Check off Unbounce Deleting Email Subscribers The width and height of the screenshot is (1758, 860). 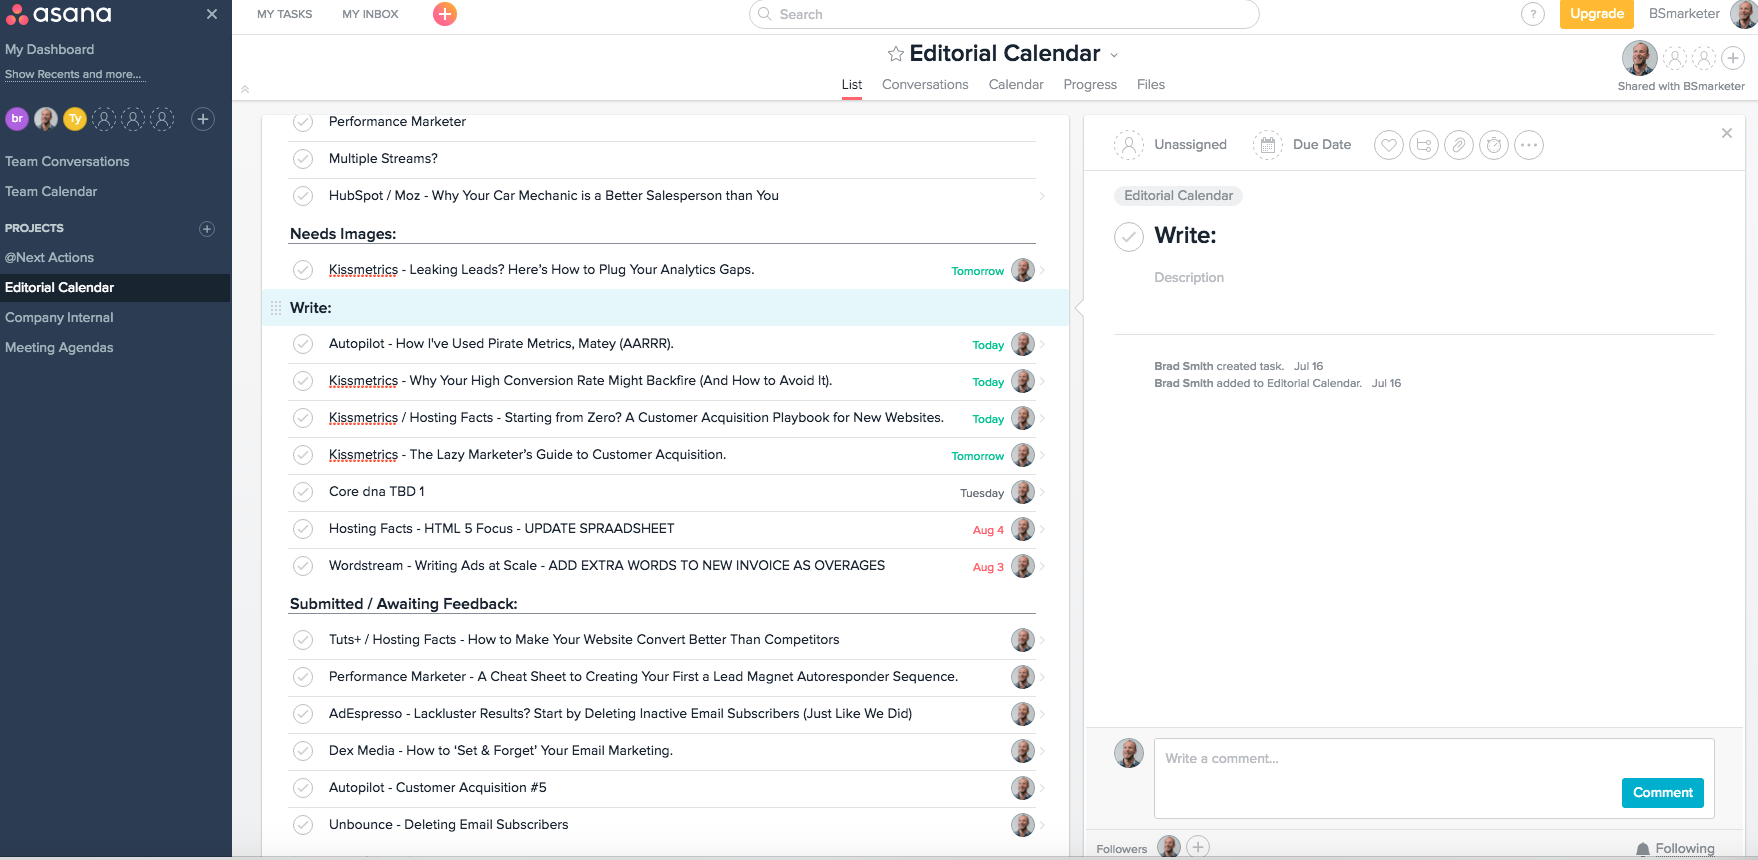coord(303,825)
